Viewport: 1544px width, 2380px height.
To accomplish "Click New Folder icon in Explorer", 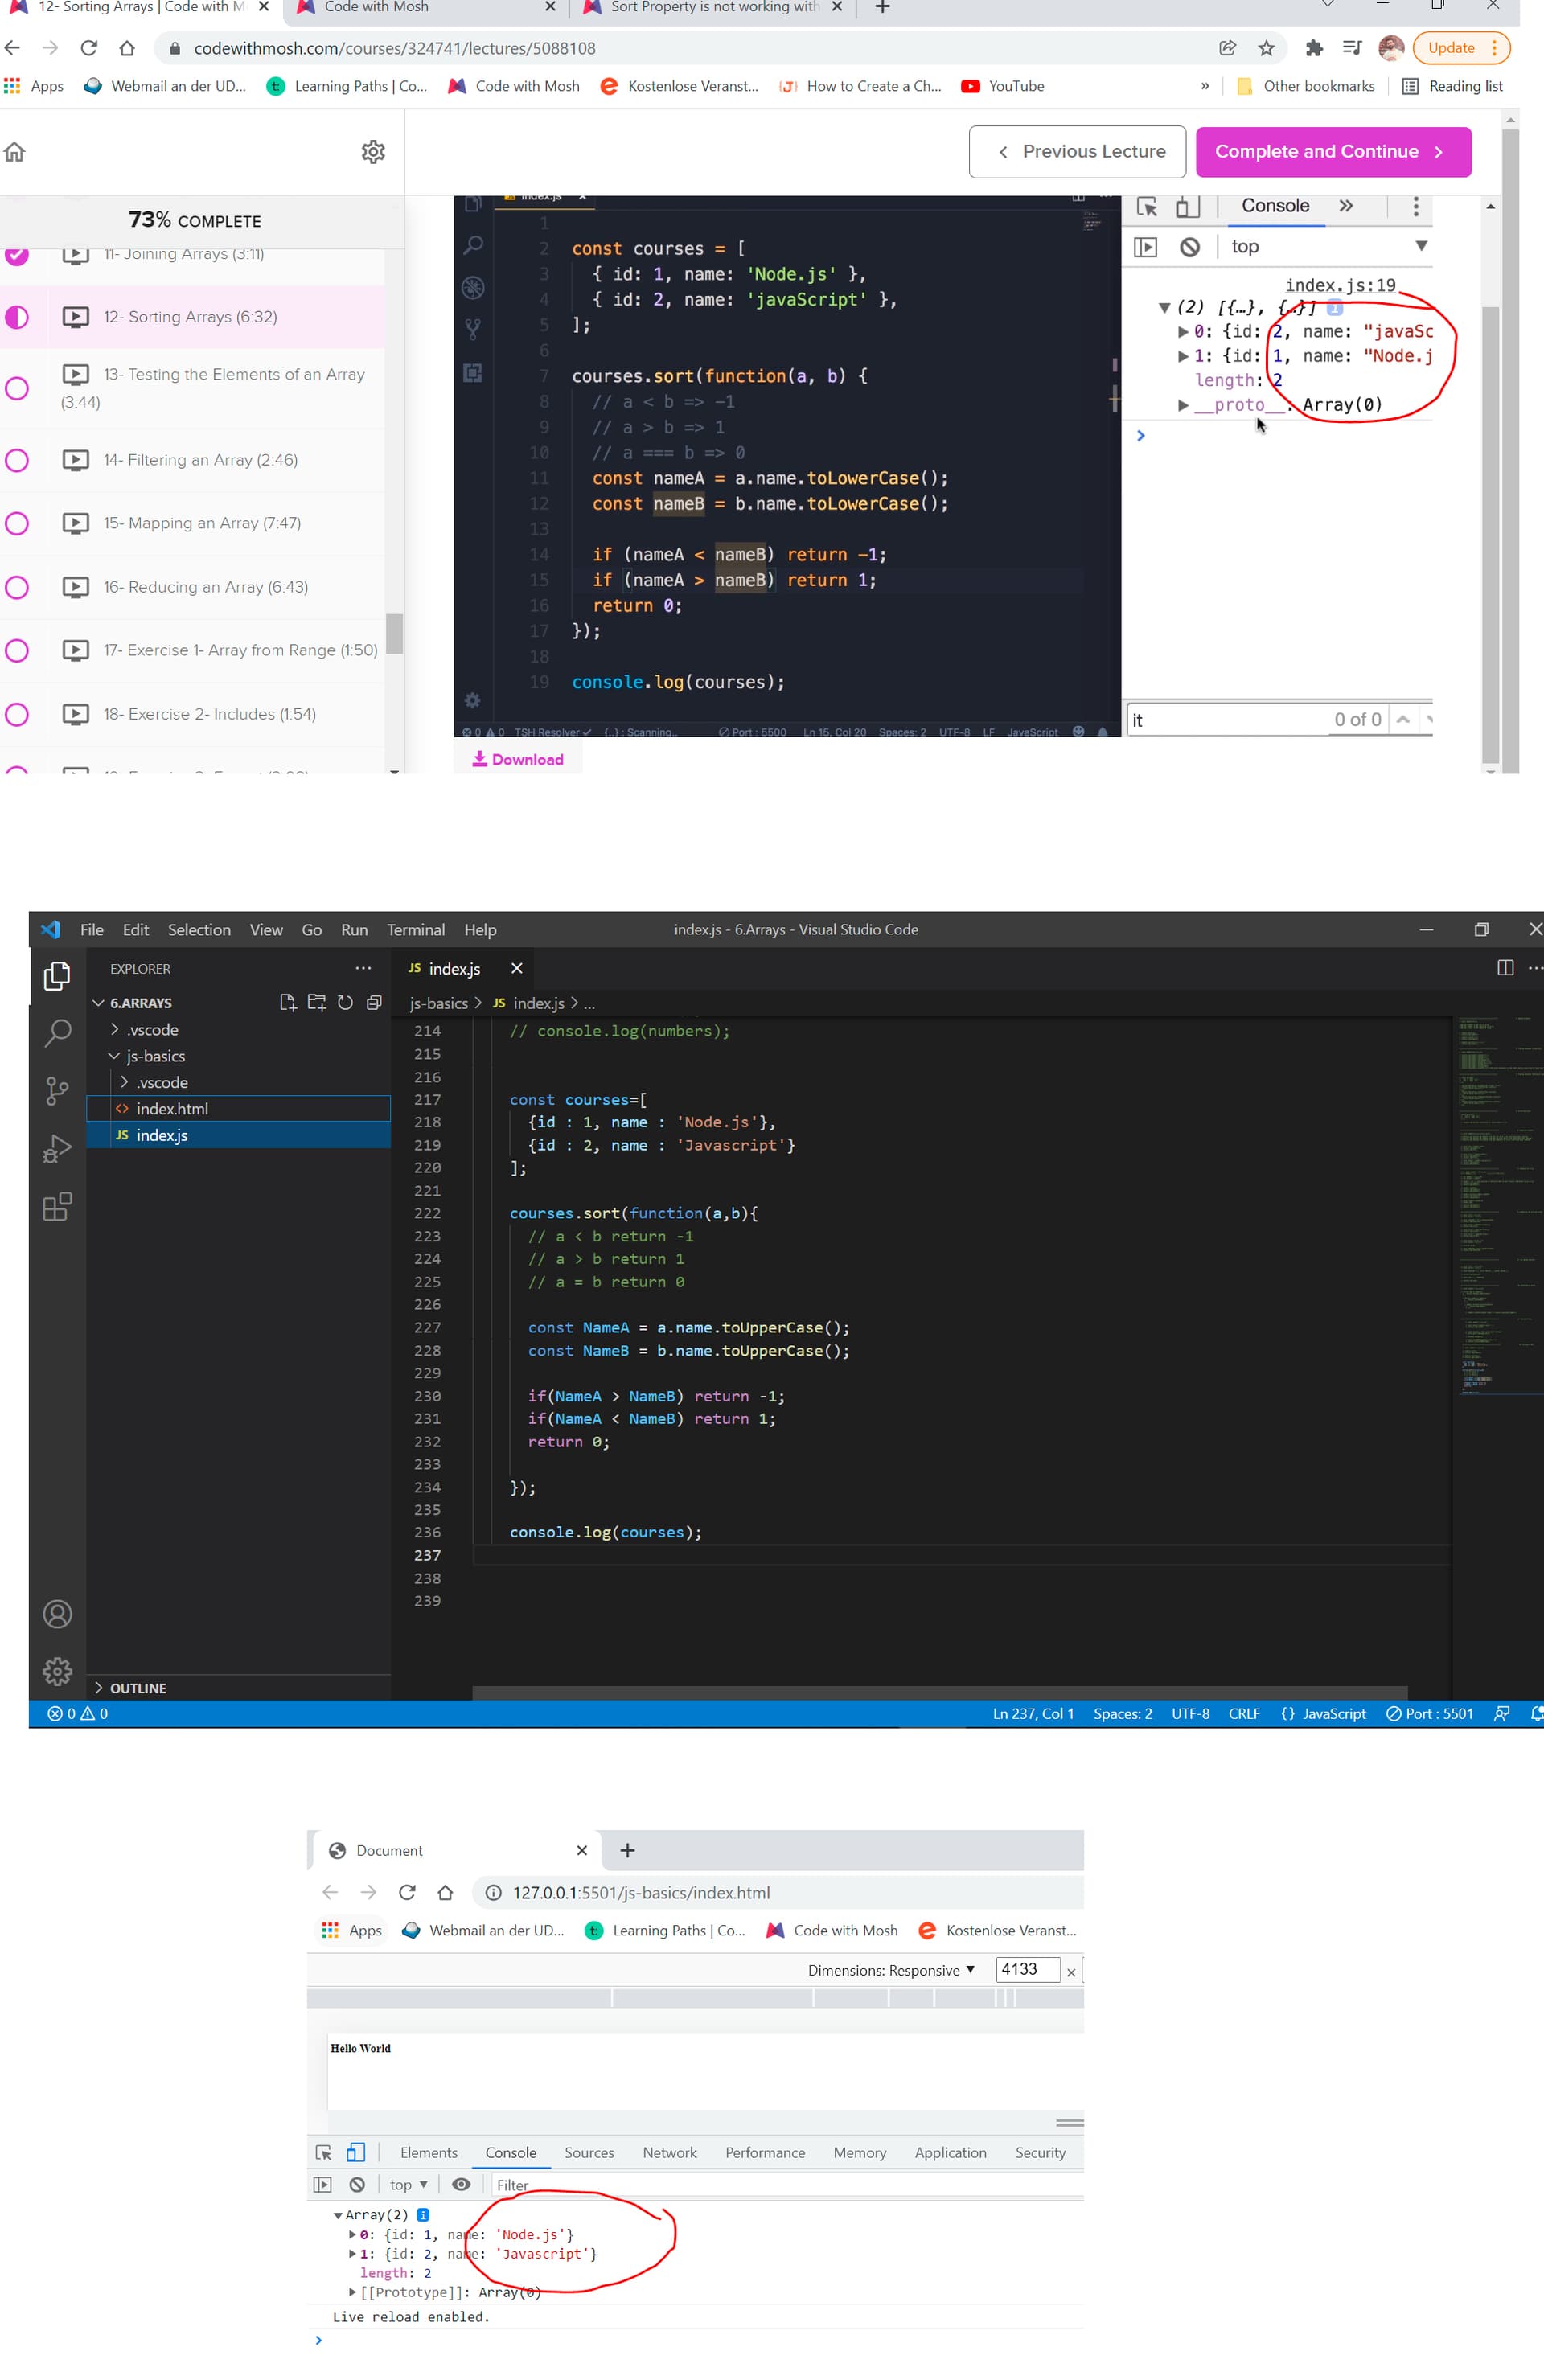I will (317, 1002).
